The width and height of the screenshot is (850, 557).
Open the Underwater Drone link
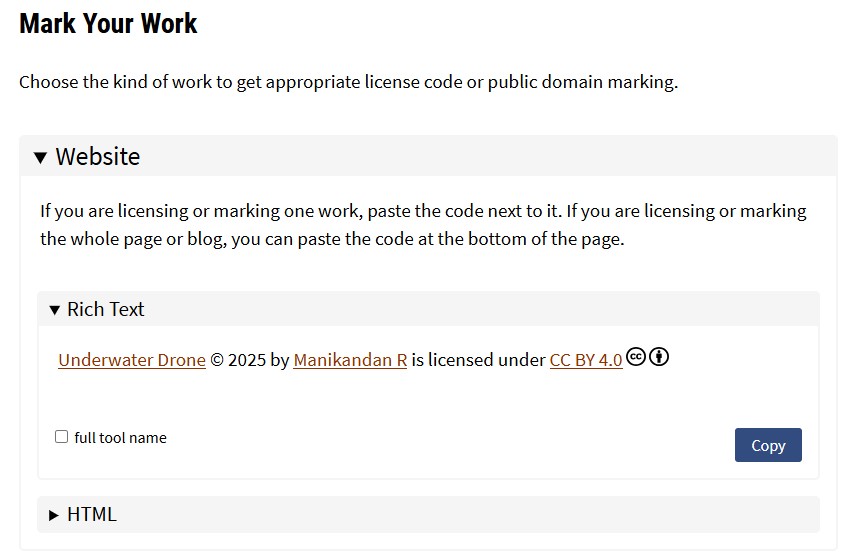pos(132,360)
